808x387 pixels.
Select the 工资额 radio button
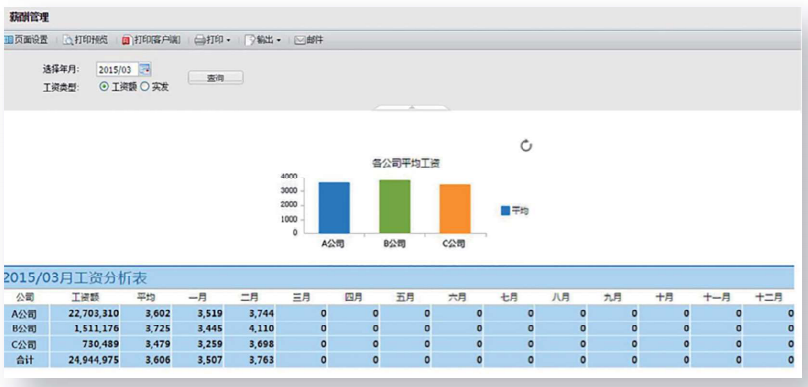pos(104,87)
